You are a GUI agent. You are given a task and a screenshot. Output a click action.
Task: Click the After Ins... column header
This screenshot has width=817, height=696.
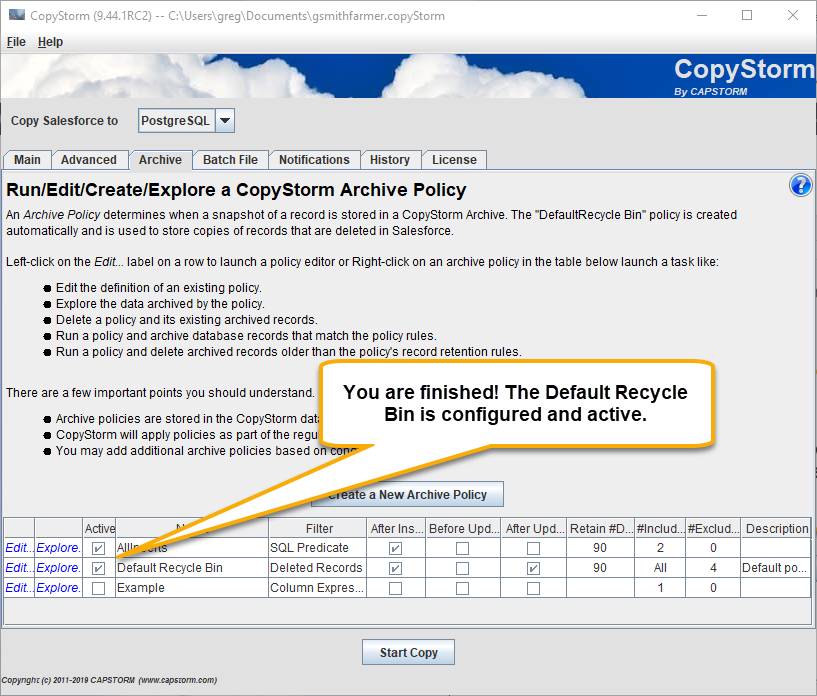(x=397, y=528)
